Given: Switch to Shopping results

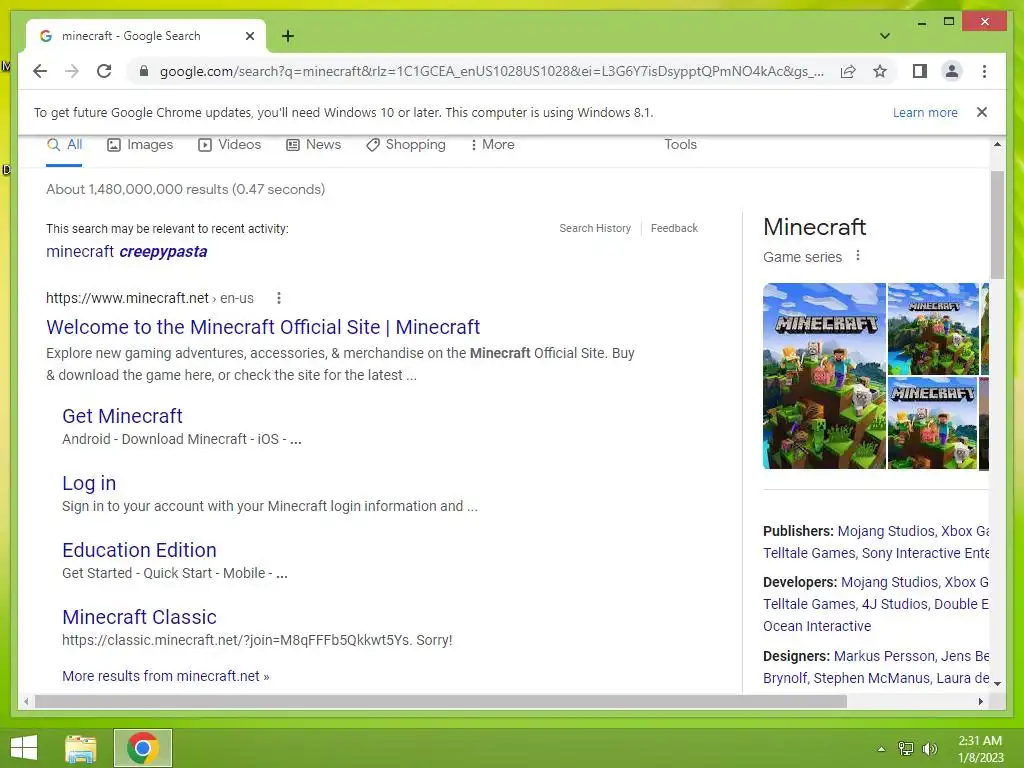Looking at the screenshot, I should click(406, 144).
